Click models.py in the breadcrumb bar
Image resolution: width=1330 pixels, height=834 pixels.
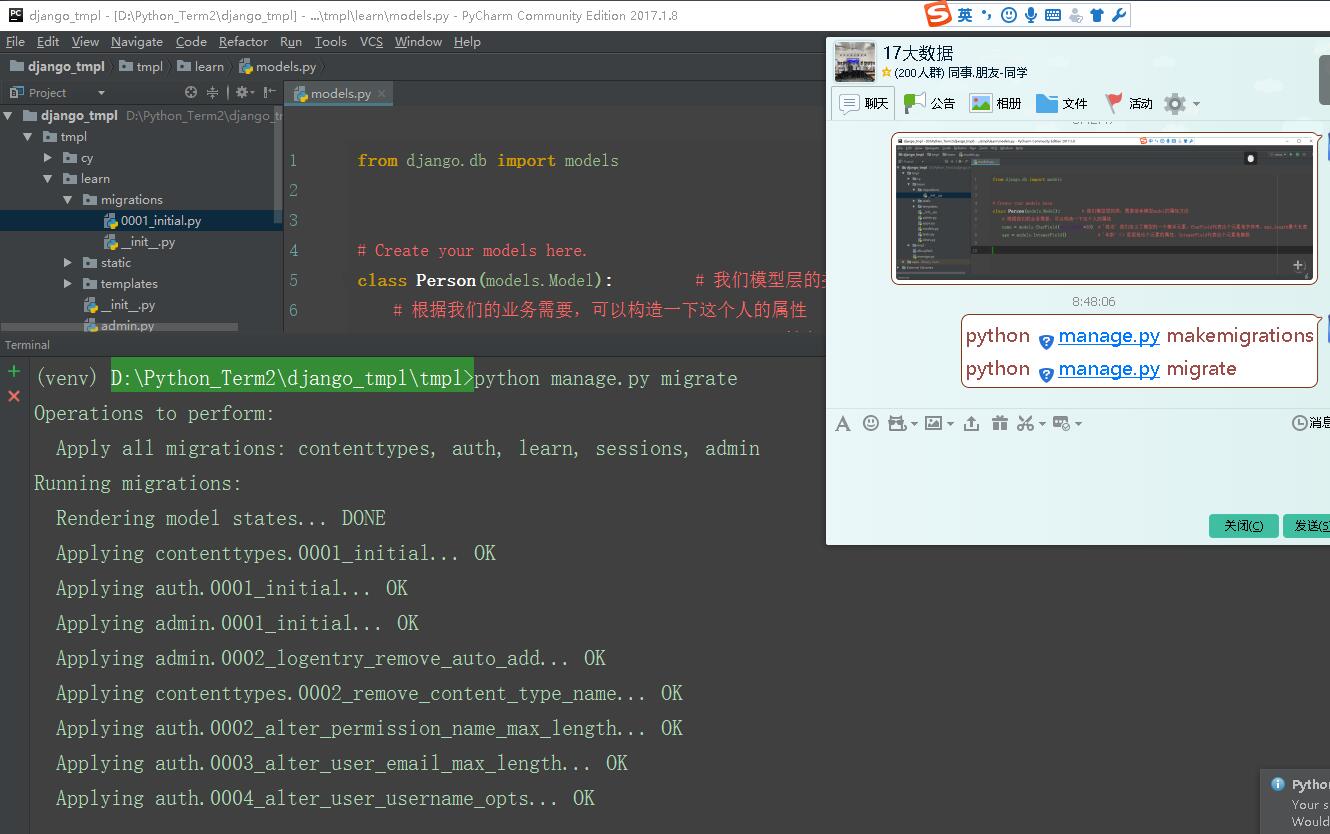click(x=277, y=66)
